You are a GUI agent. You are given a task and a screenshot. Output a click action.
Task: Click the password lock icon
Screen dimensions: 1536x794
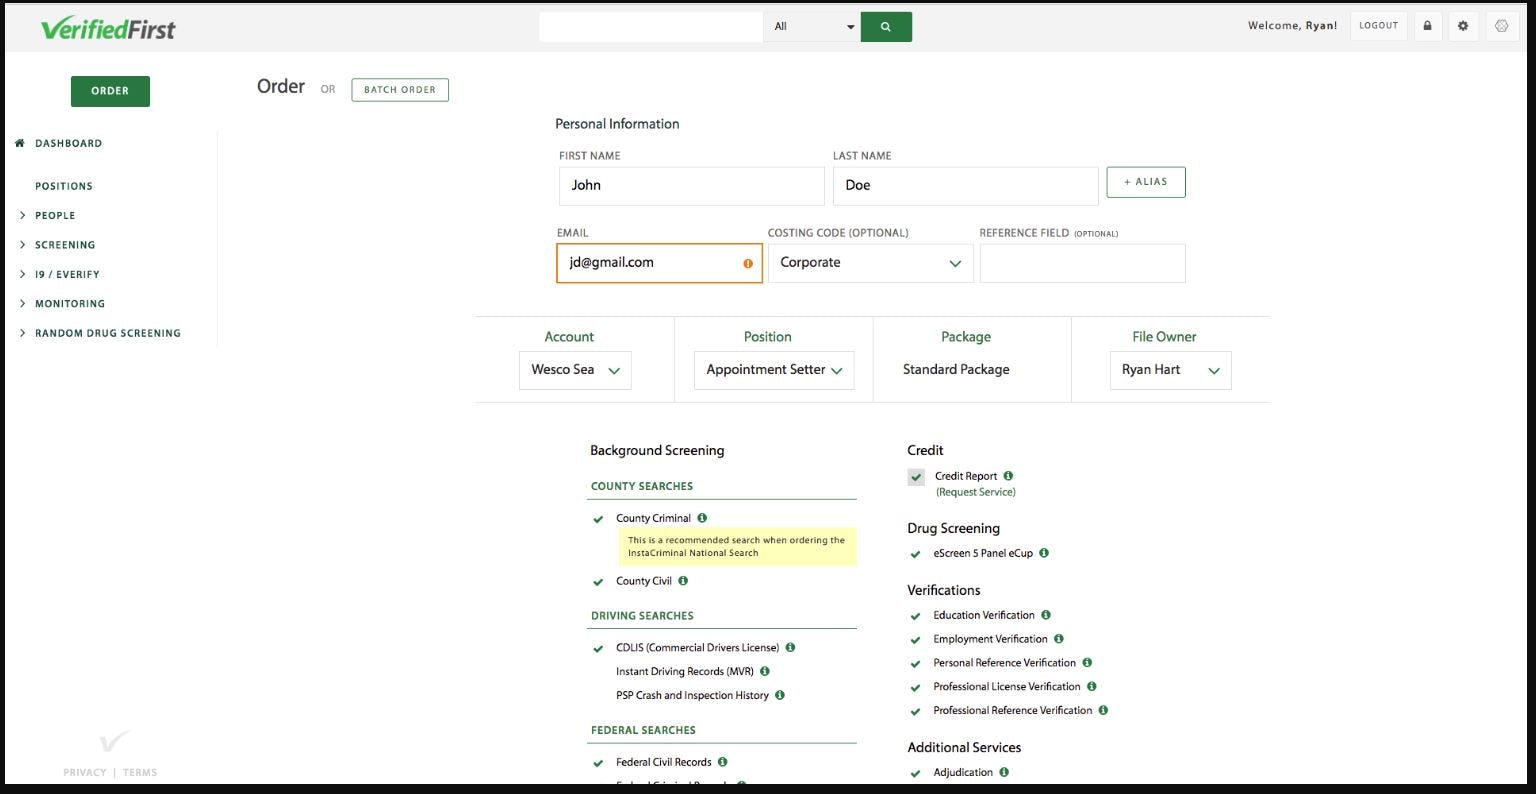coord(1427,25)
